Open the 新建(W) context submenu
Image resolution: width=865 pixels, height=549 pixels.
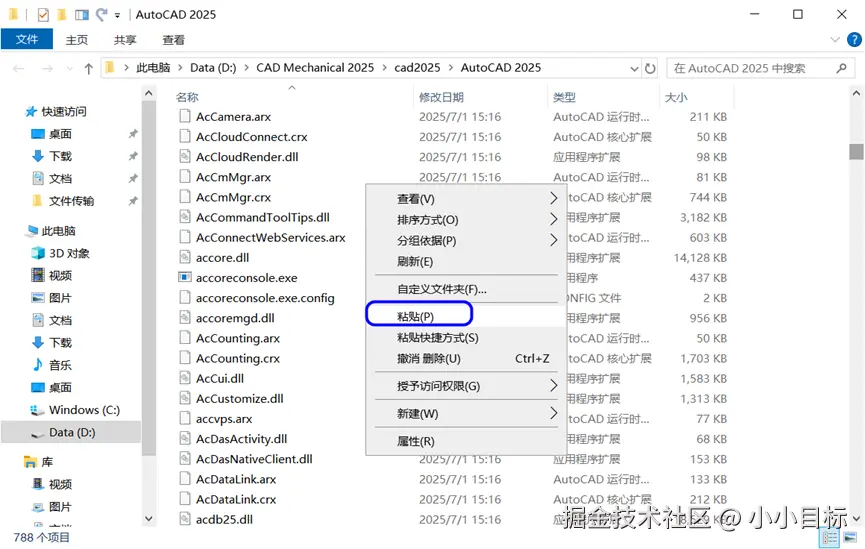coord(466,414)
